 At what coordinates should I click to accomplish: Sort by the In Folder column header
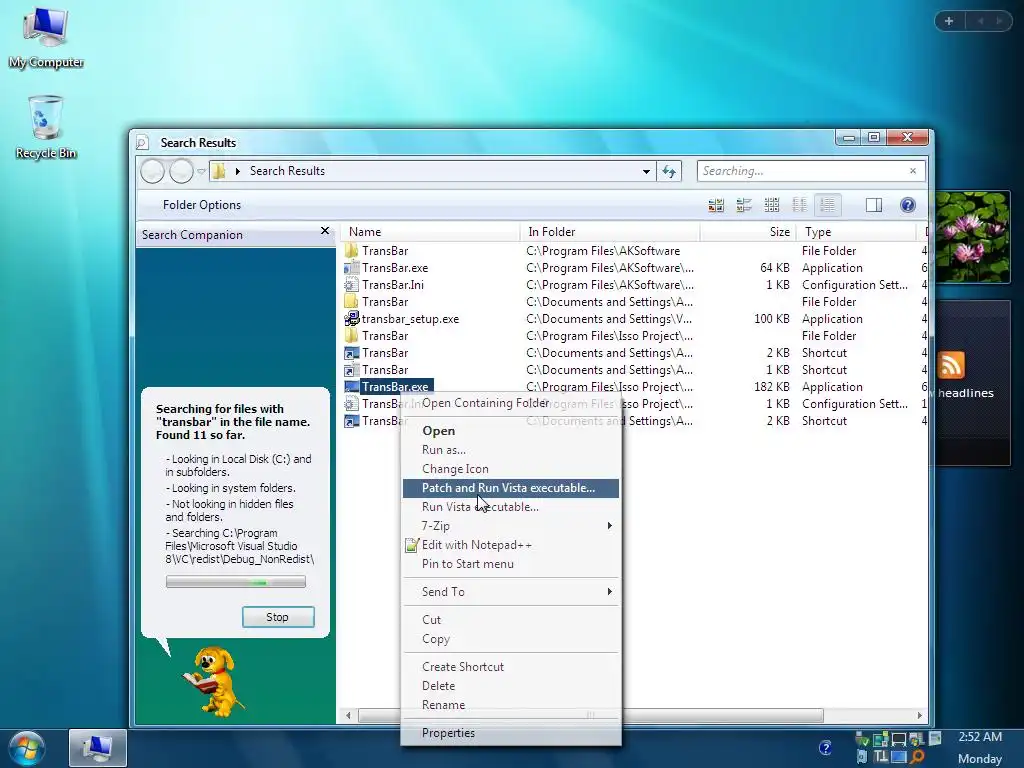coord(610,232)
